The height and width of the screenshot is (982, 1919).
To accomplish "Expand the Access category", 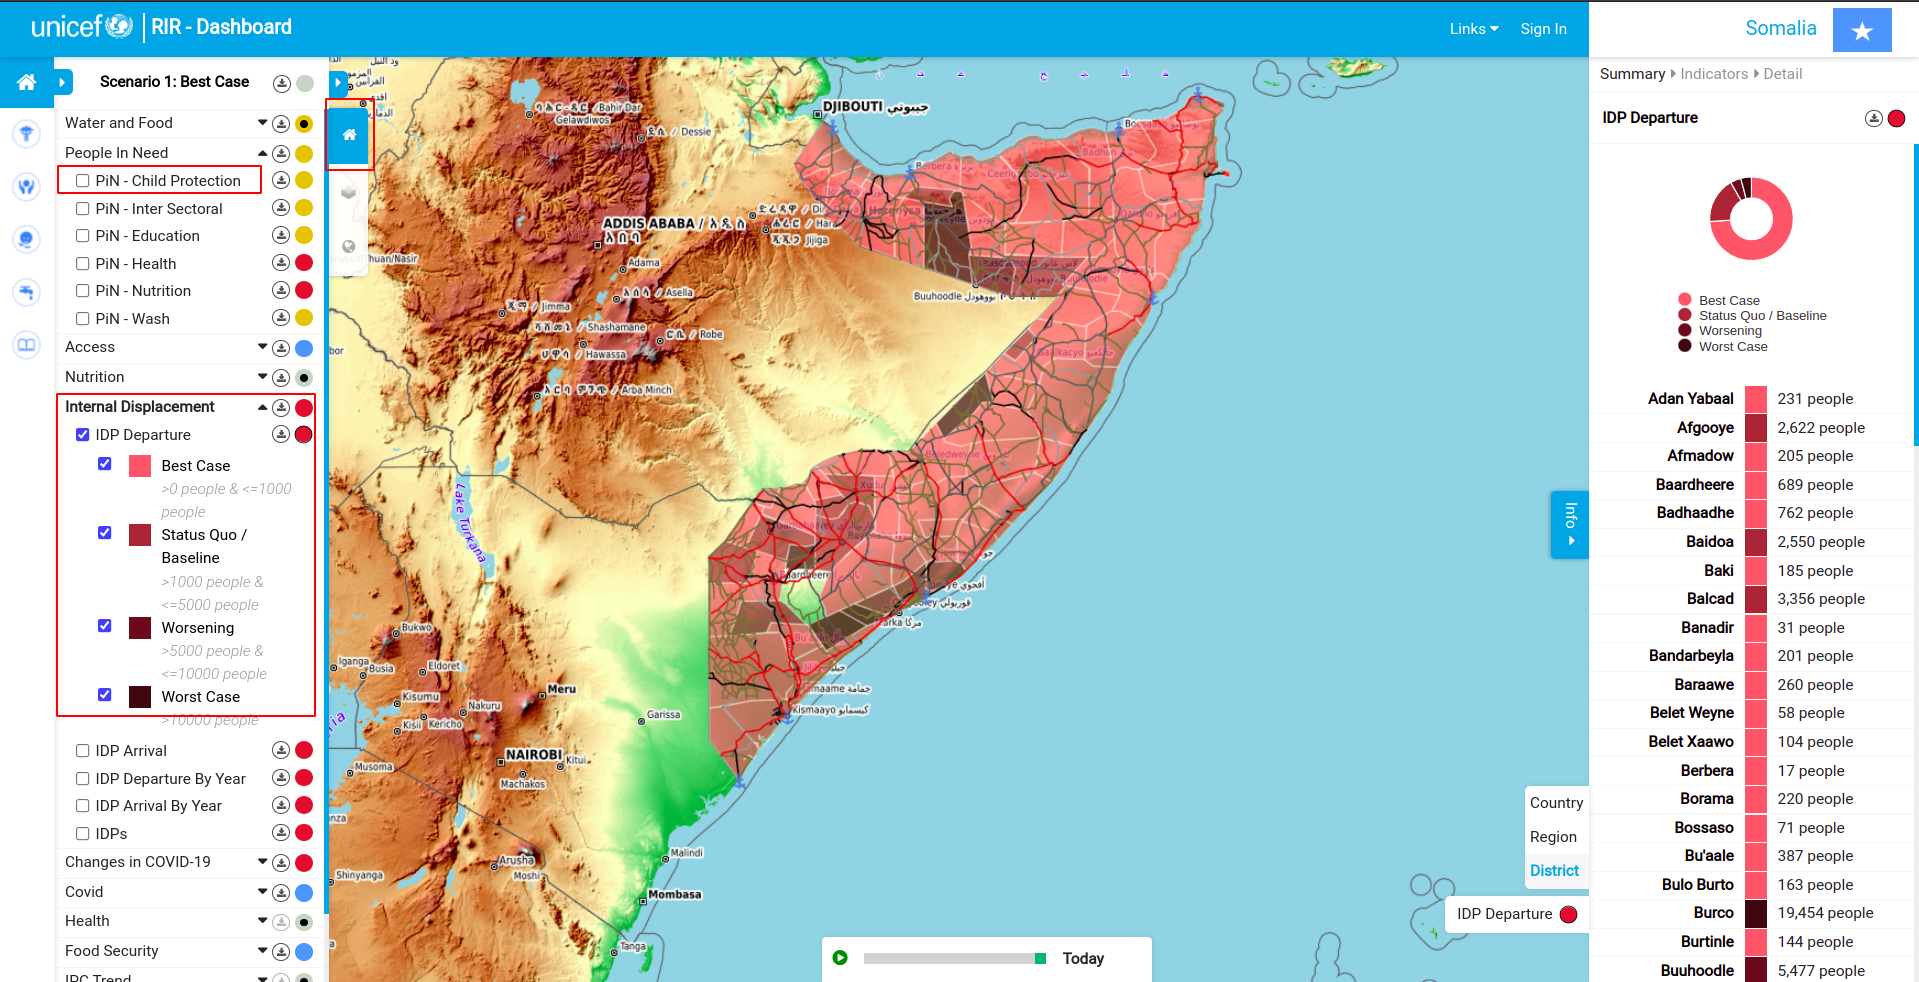I will (x=263, y=347).
